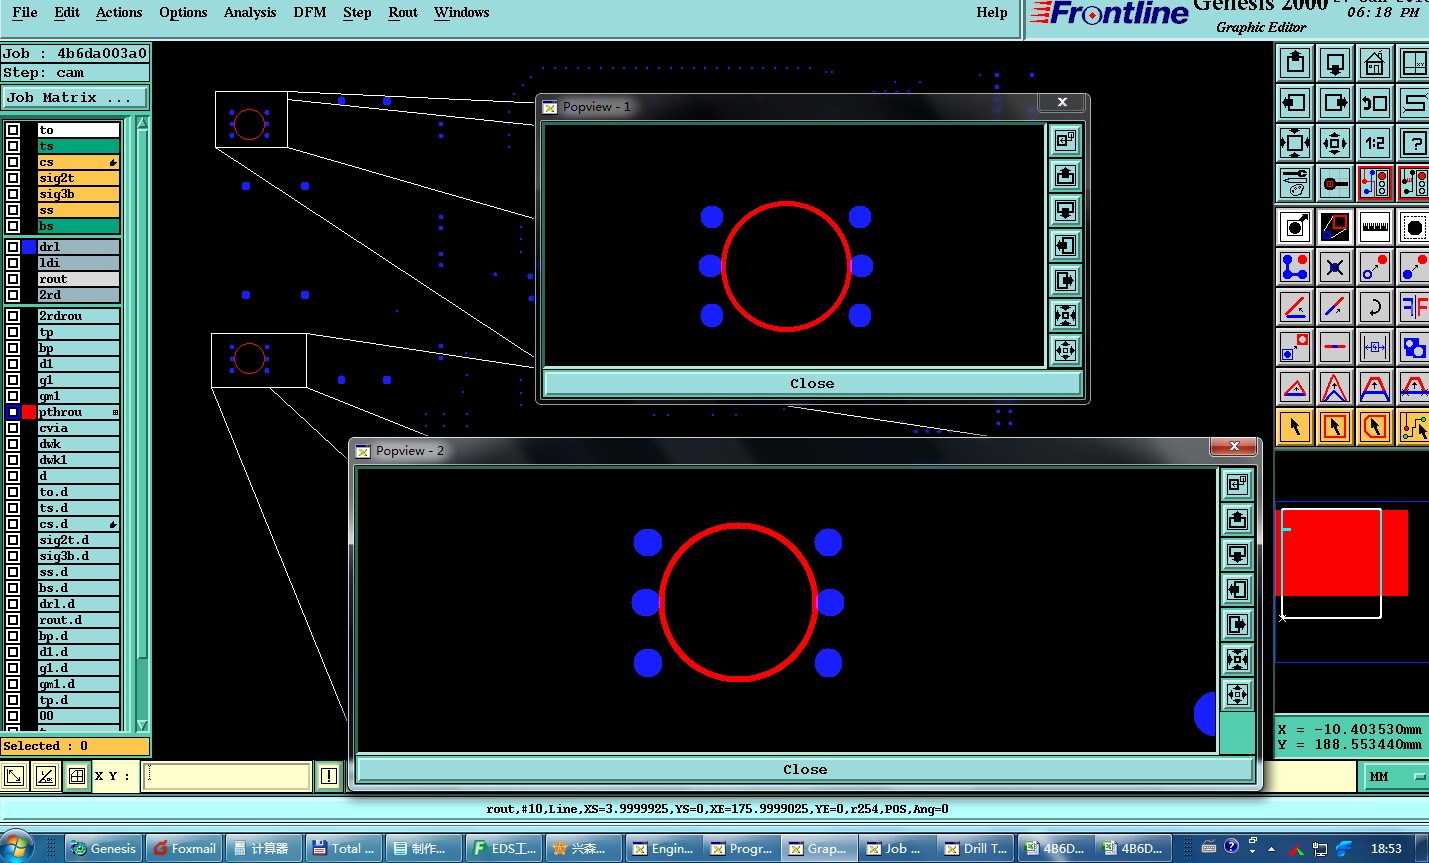
Task: Toggle checkbox for layer 'gm1'
Action: (x=13, y=396)
